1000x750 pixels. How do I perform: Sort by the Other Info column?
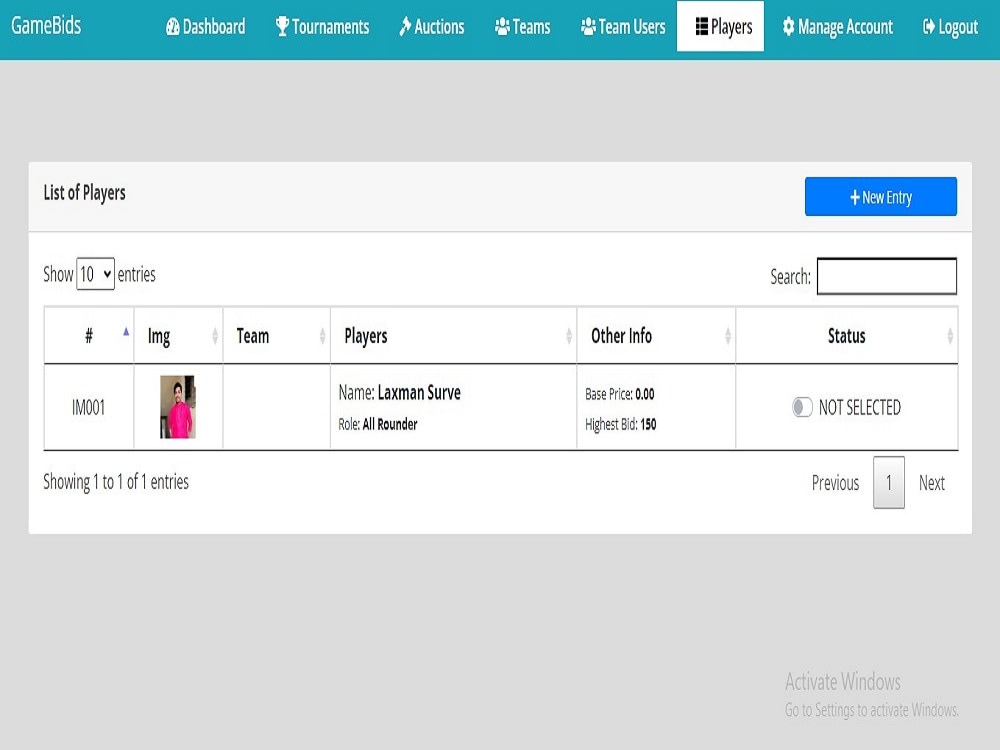(x=656, y=335)
